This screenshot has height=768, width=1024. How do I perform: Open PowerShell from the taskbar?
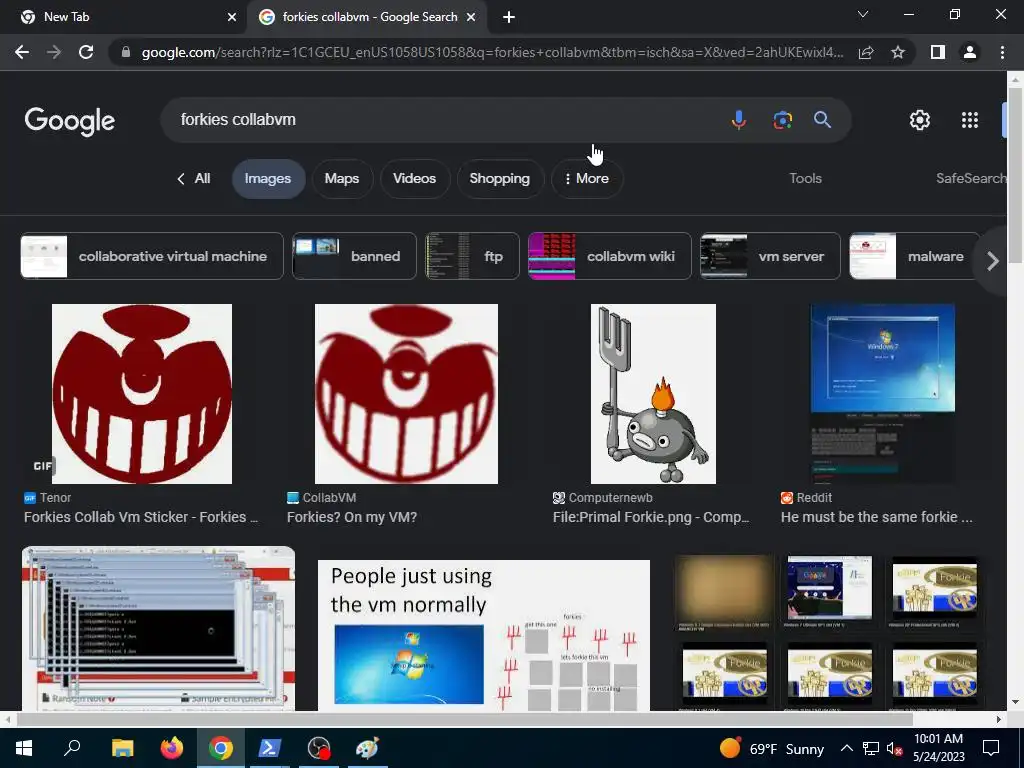tap(270, 748)
